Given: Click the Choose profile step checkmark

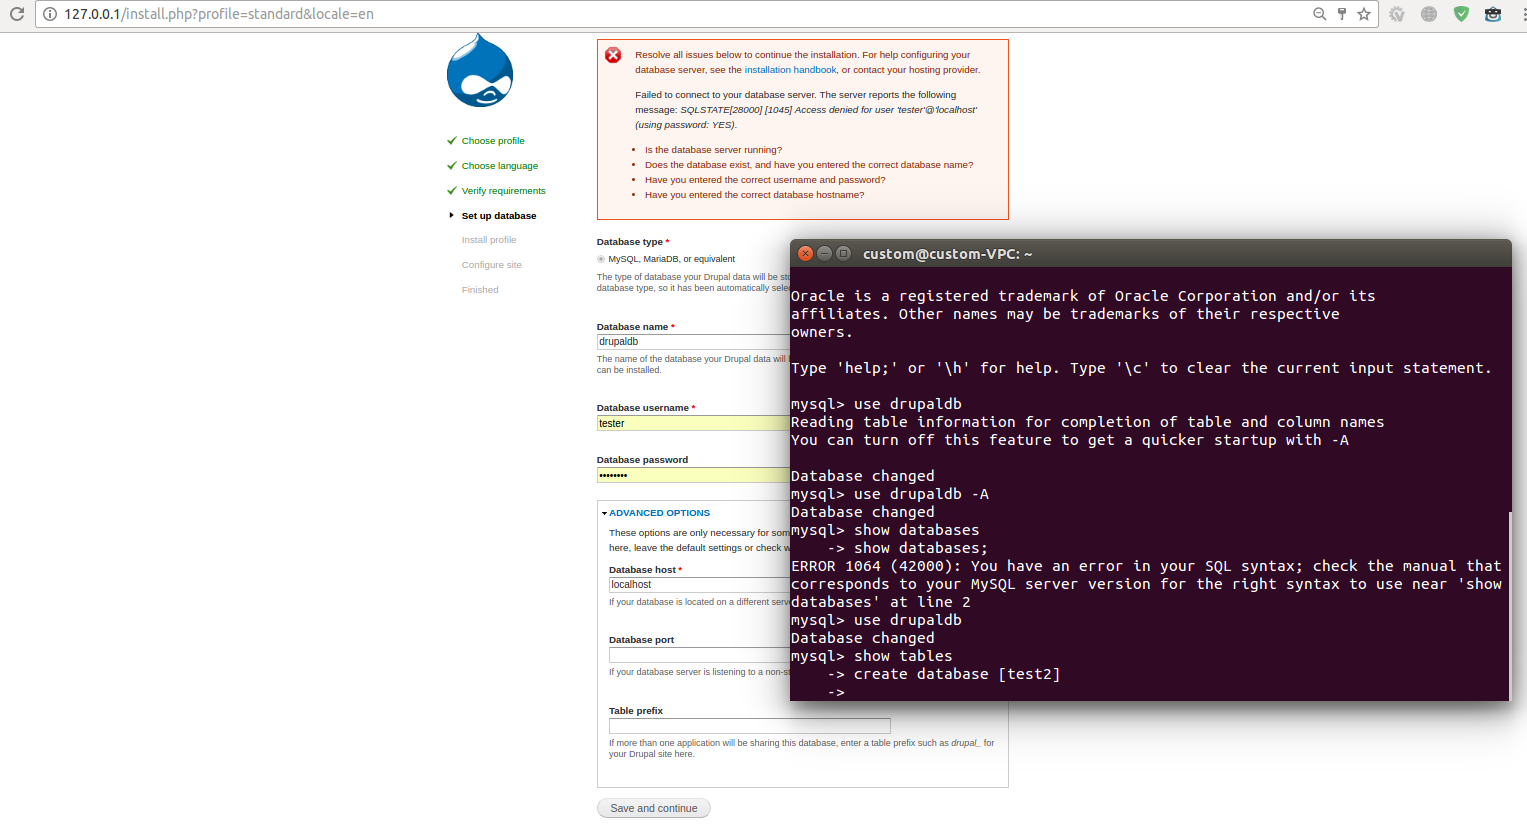Looking at the screenshot, I should click(x=452, y=141).
